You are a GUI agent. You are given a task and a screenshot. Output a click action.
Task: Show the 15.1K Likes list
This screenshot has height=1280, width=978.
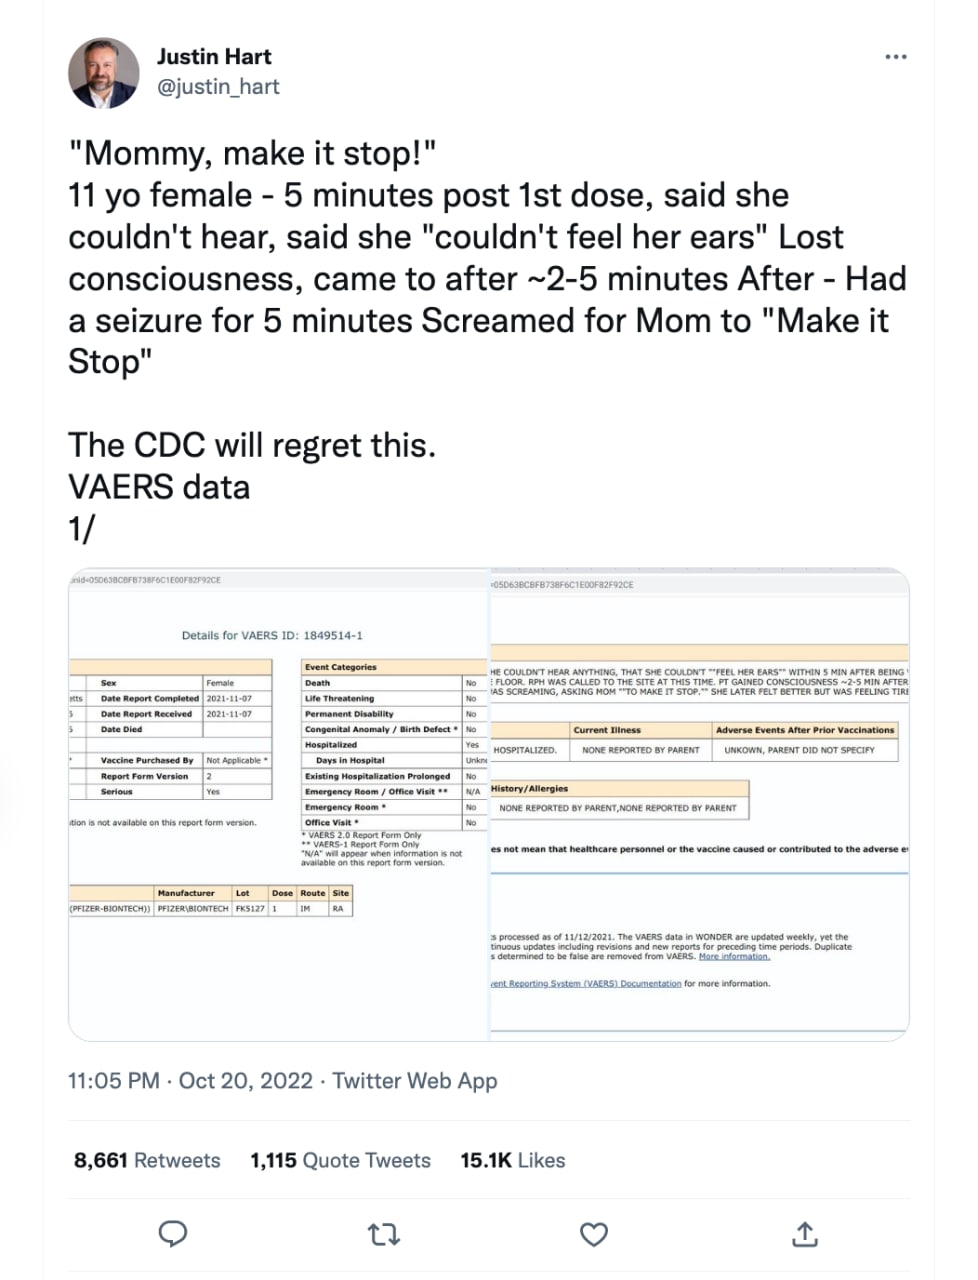point(512,1160)
